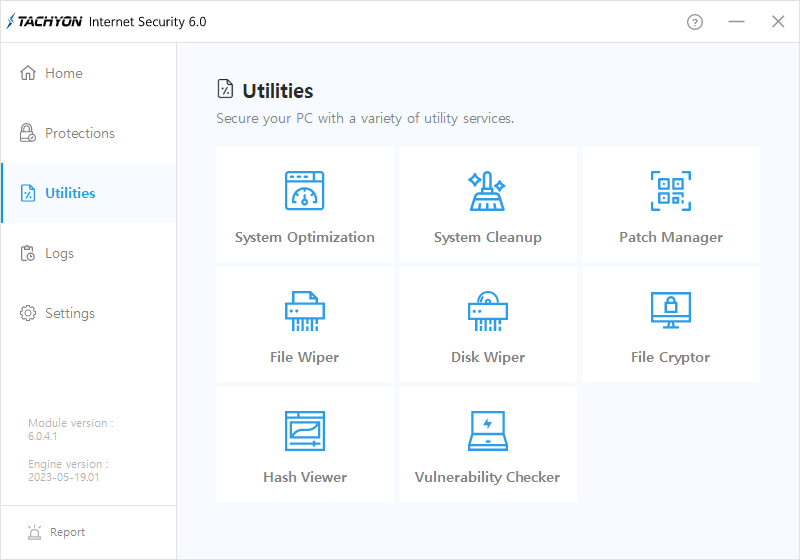Click the Tachyon logo in title bar
Viewport: 800px width, 560px height.
tap(44, 21)
